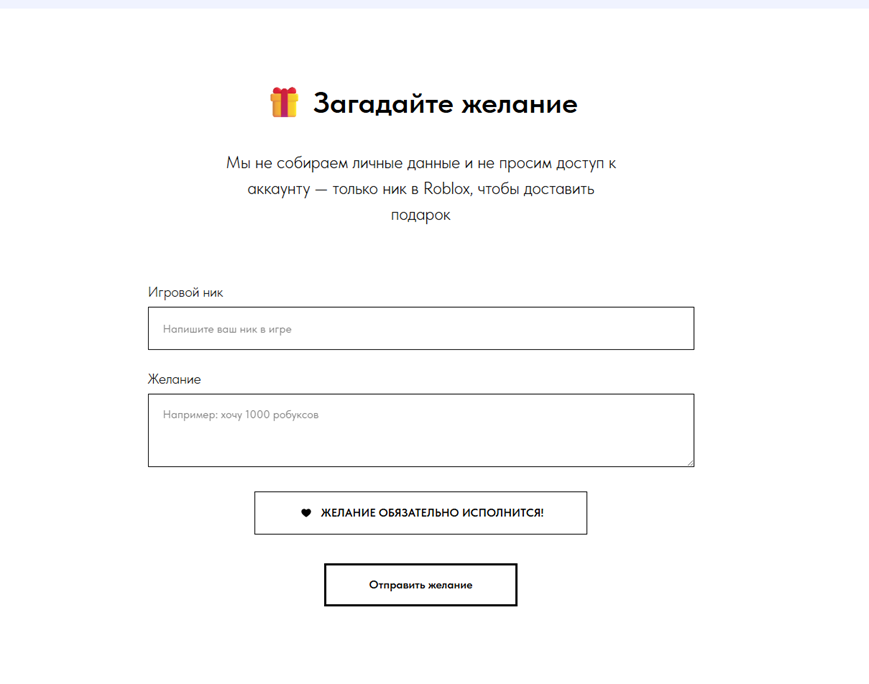Click the "Например: хочу 1000 робуксов" placeholder
This screenshot has width=869, height=684.
(241, 415)
